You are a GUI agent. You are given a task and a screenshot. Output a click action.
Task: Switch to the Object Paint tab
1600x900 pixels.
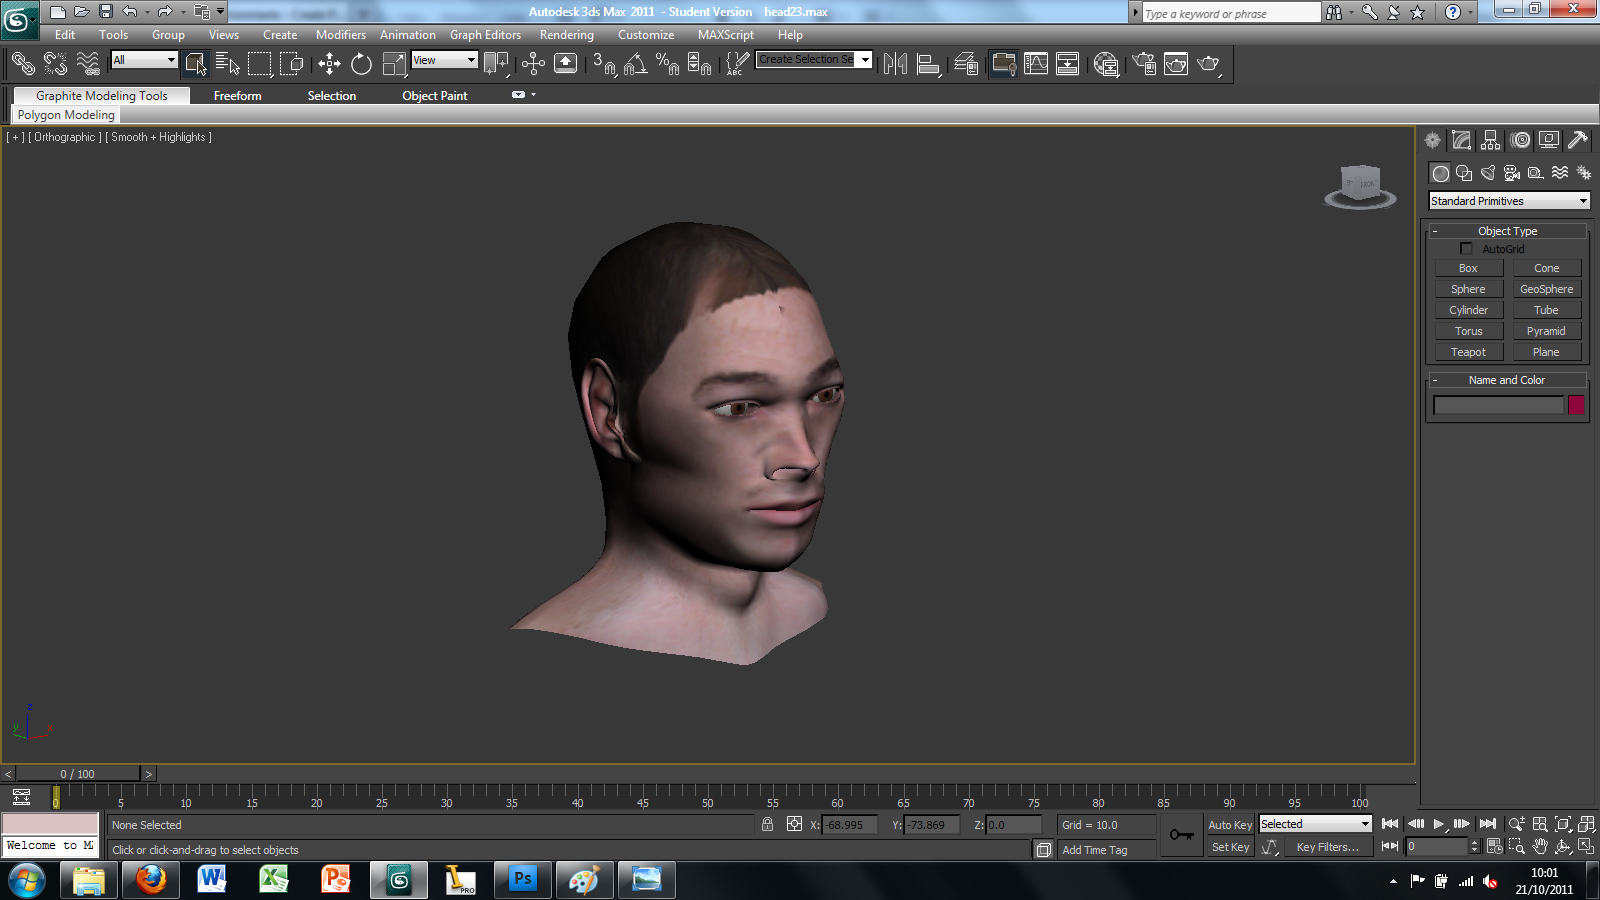pyautogui.click(x=434, y=95)
